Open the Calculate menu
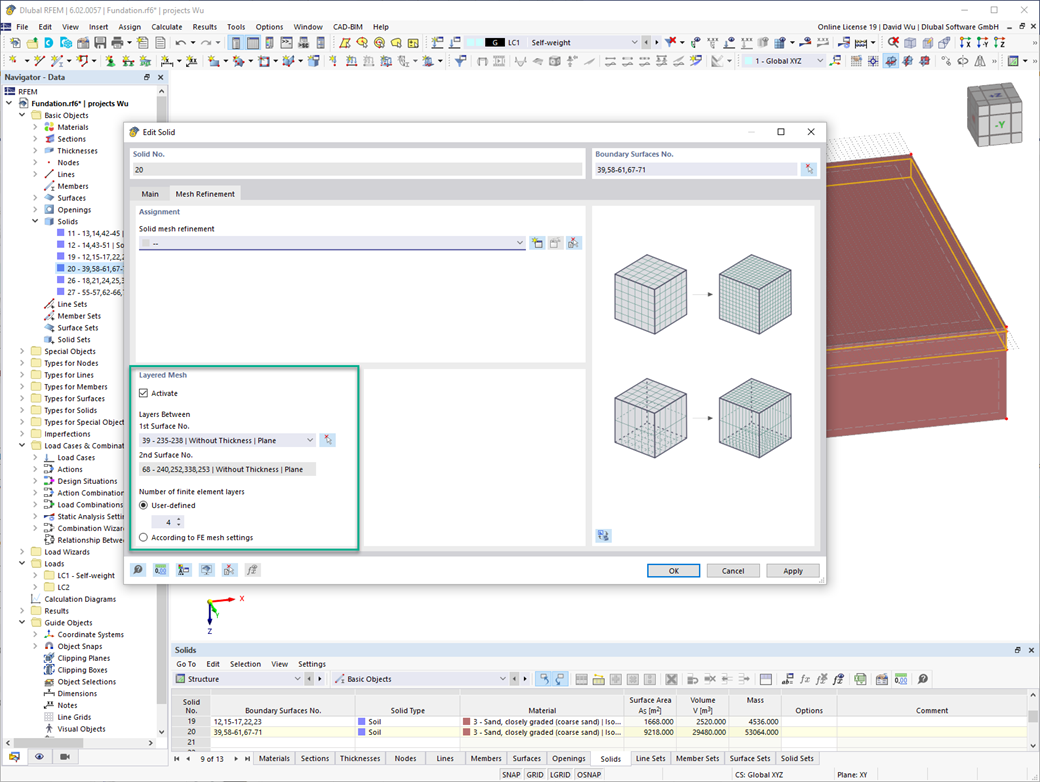 pyautogui.click(x=166, y=27)
